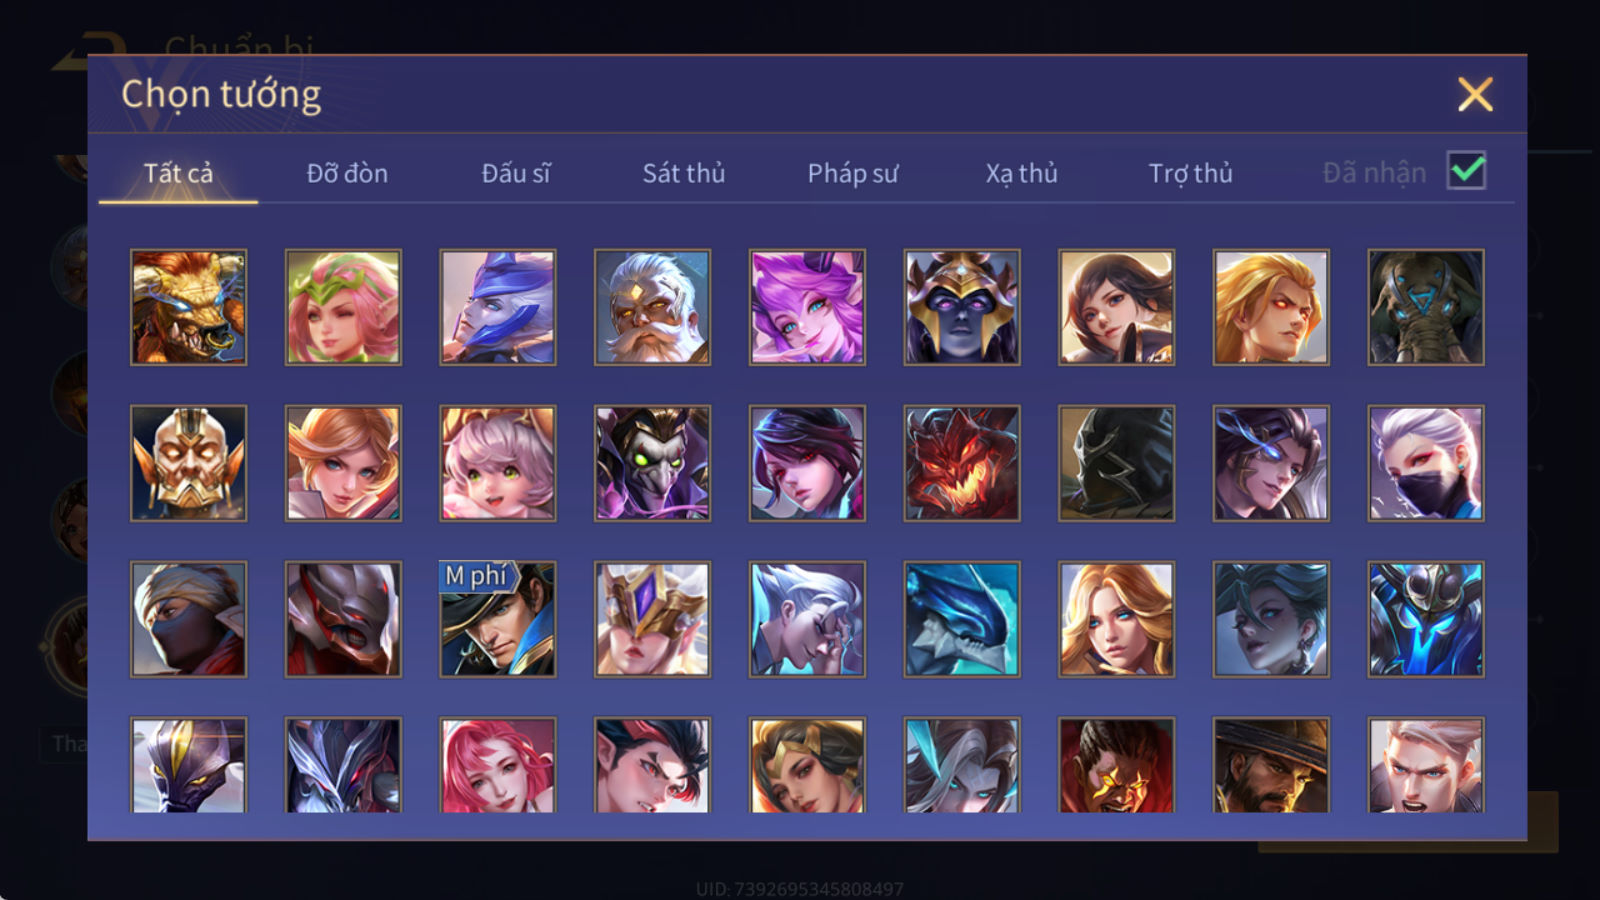Image resolution: width=1600 pixels, height=900 pixels.
Task: Select the cowboy with hat and beard
Action: (x=1271, y=765)
